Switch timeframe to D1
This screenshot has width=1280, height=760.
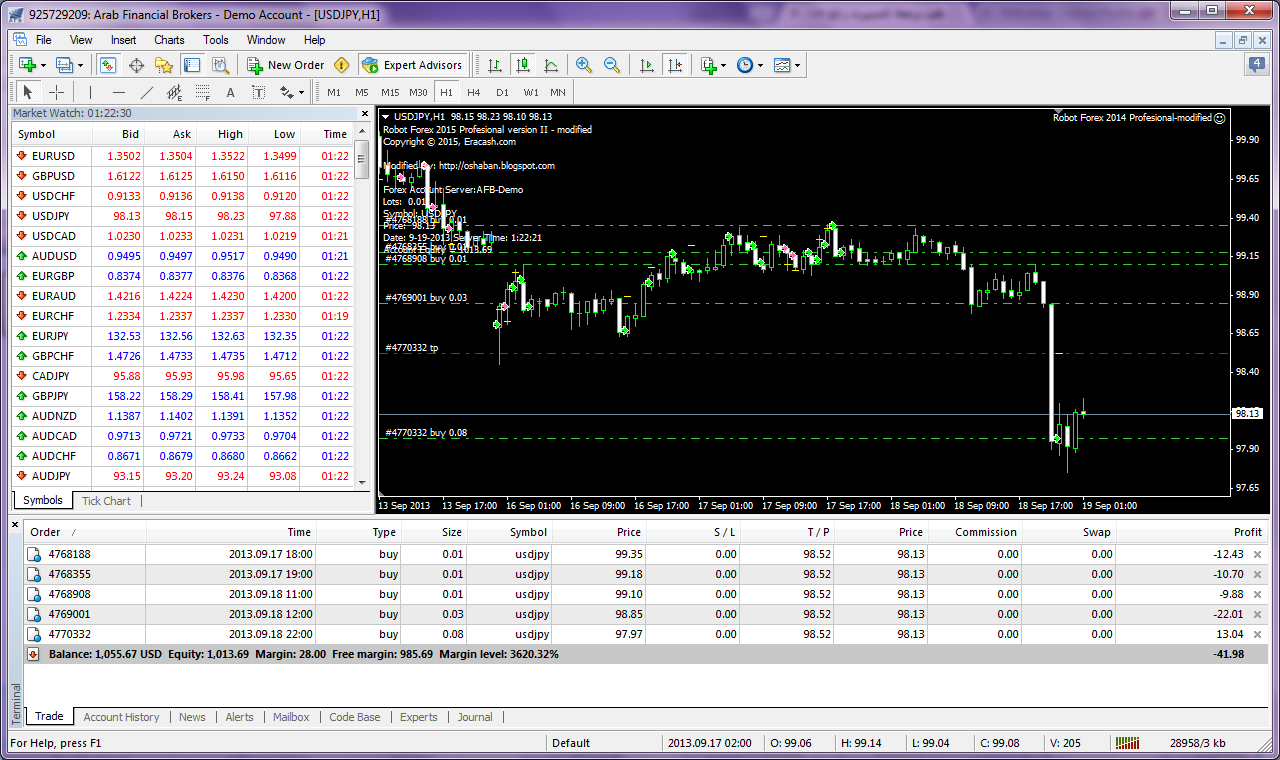coord(502,93)
